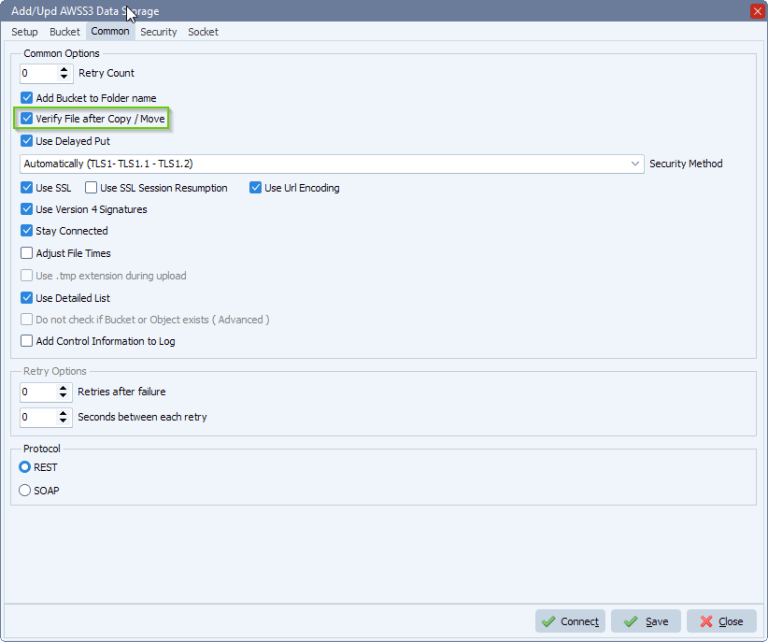
Task: Select the REST protocol radio button
Action: coord(24,467)
